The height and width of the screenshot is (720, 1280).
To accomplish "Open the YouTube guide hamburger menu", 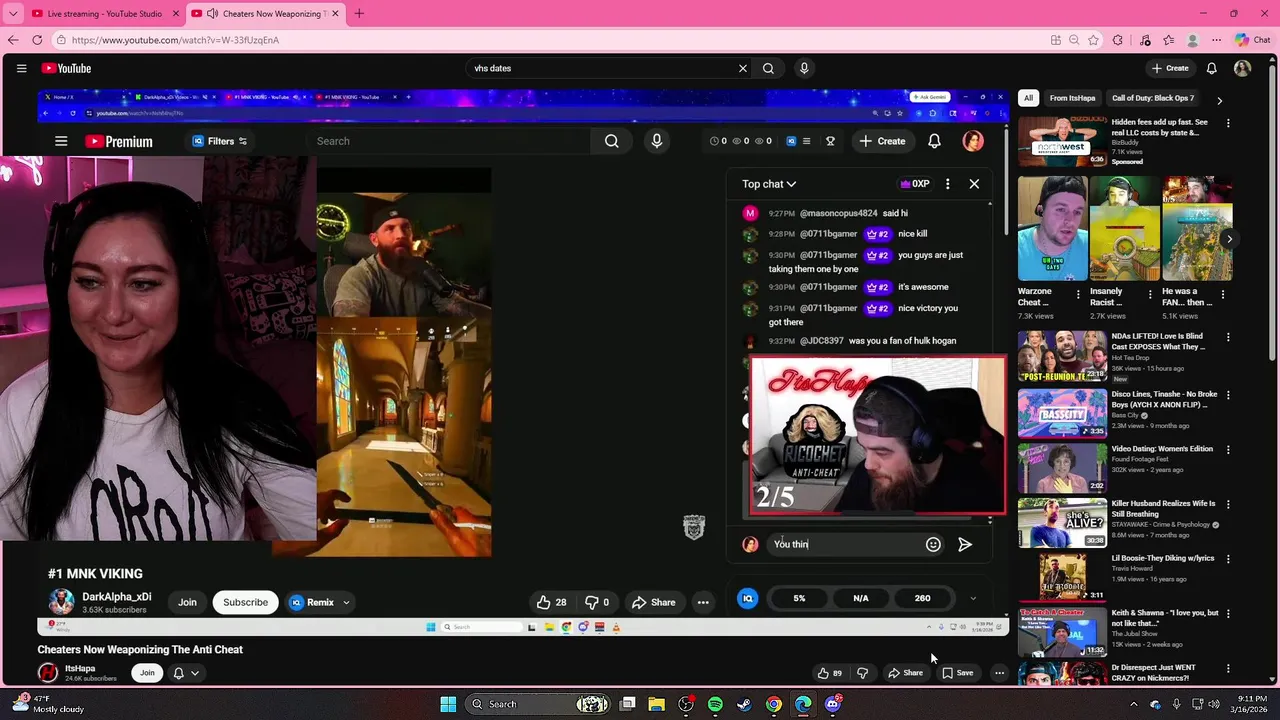I will click(x=21, y=68).
